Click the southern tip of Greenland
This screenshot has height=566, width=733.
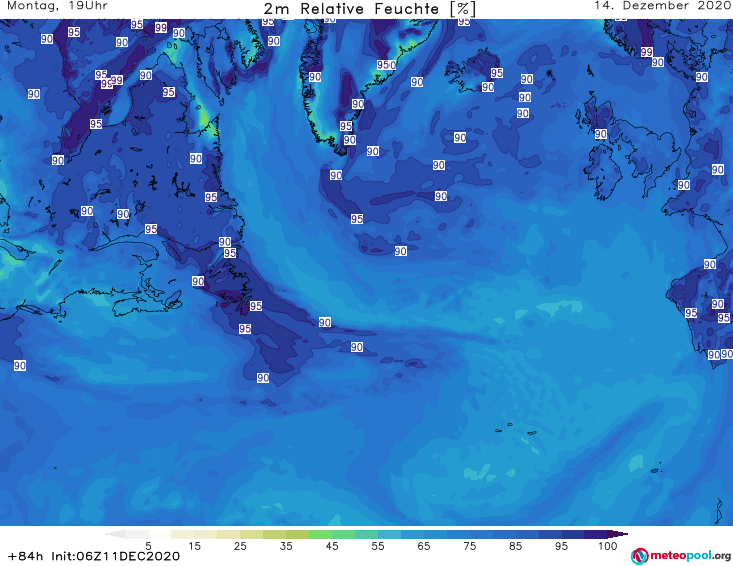point(340,150)
